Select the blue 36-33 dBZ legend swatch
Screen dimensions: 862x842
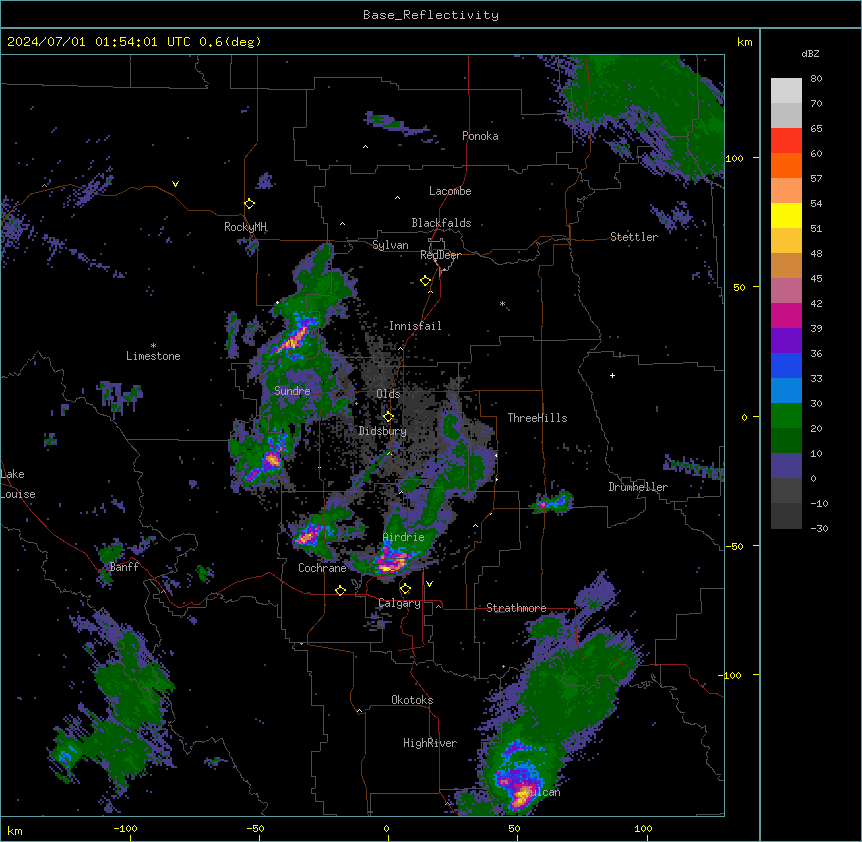(786, 365)
